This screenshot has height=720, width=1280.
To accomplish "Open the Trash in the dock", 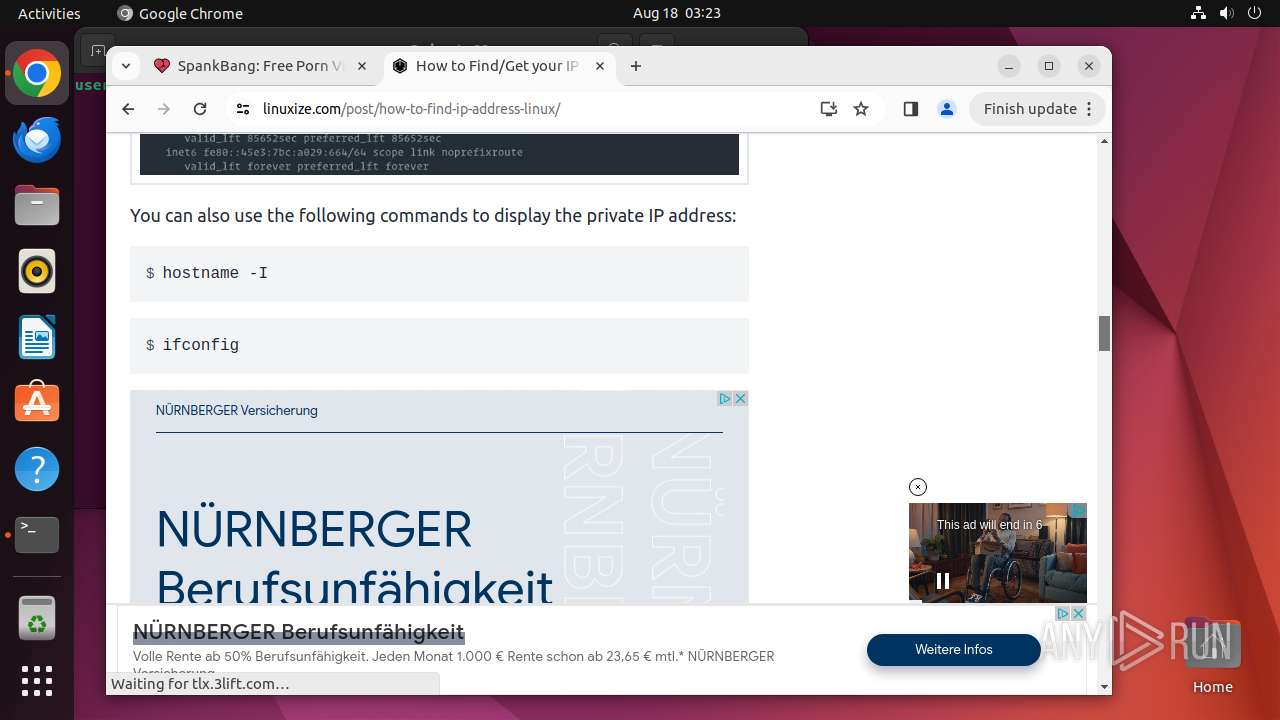I will [x=37, y=618].
